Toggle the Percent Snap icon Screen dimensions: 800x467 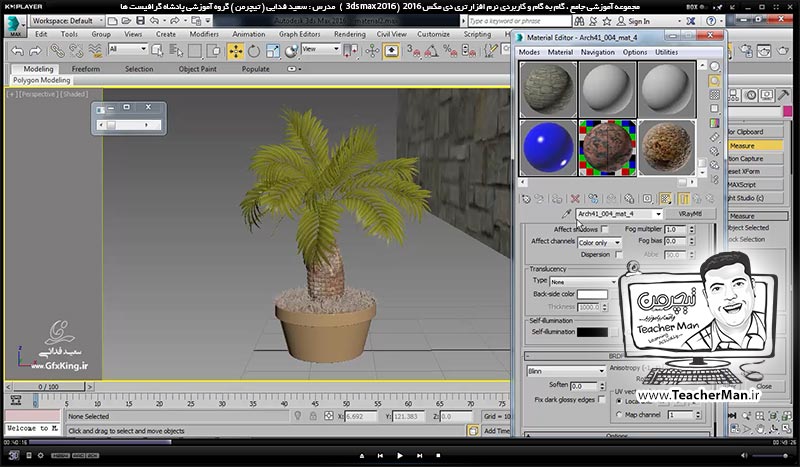coord(450,51)
